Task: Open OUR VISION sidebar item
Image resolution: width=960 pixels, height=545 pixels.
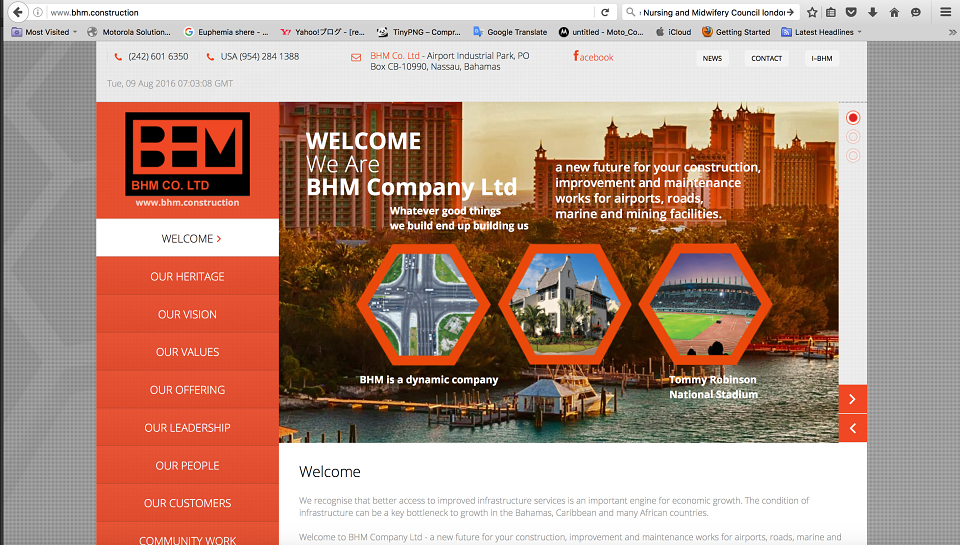Action: pos(187,314)
